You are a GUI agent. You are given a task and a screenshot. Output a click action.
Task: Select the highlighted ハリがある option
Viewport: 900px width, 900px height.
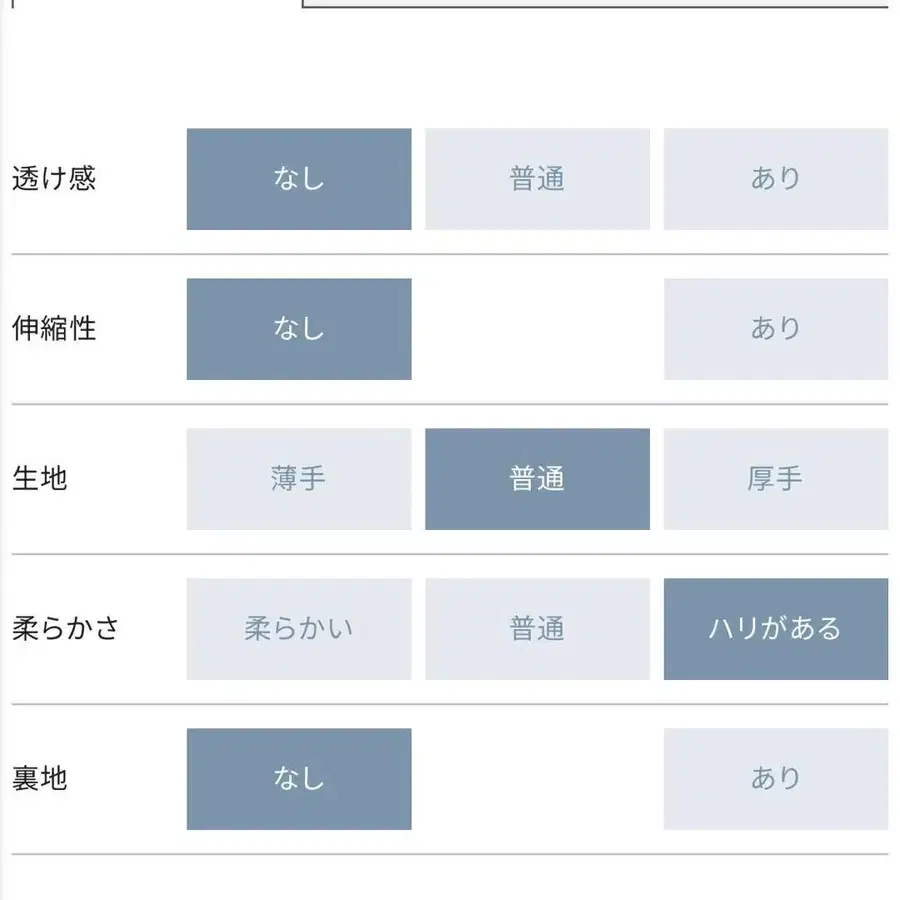776,629
